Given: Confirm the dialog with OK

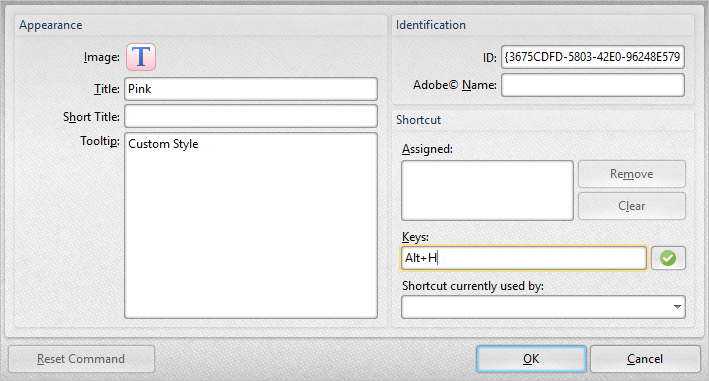Looking at the screenshot, I should coord(531,359).
